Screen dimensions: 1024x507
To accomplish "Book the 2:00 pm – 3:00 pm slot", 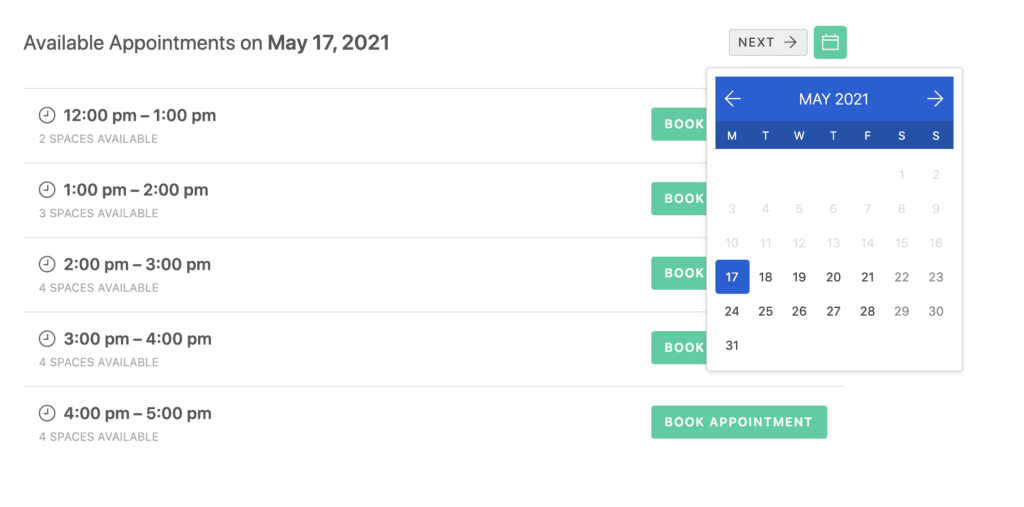I will 679,273.
